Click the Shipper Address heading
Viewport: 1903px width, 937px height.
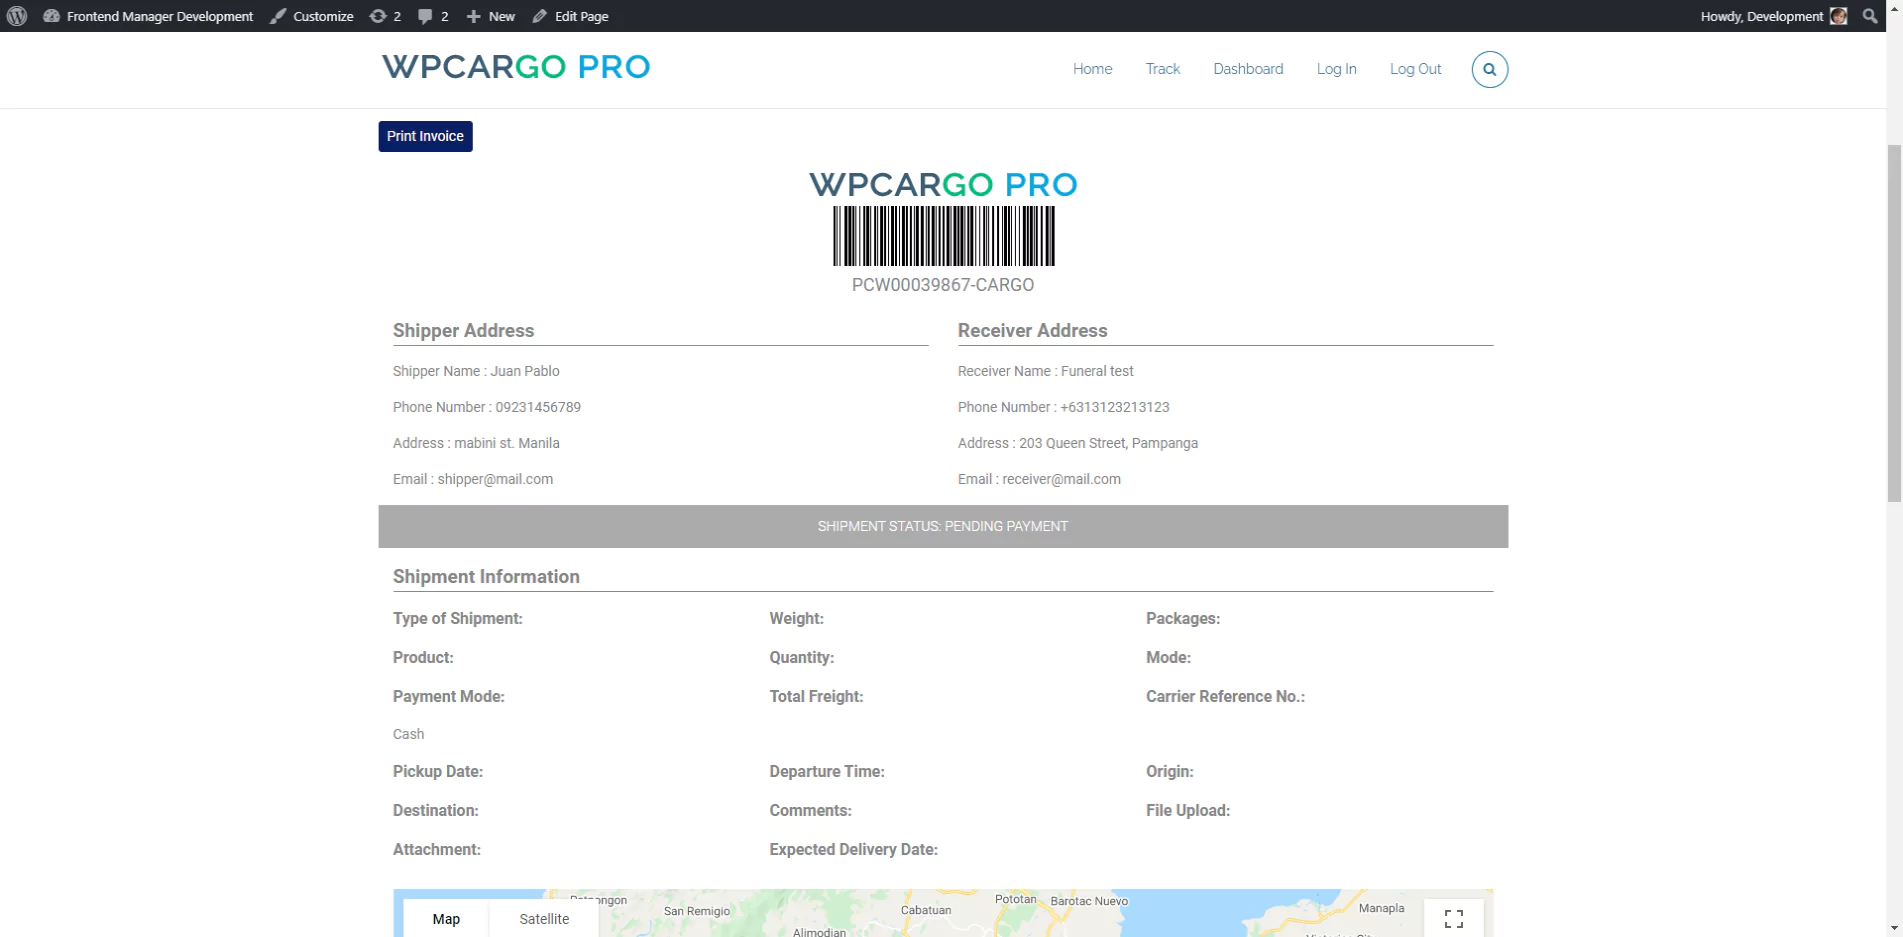[463, 331]
